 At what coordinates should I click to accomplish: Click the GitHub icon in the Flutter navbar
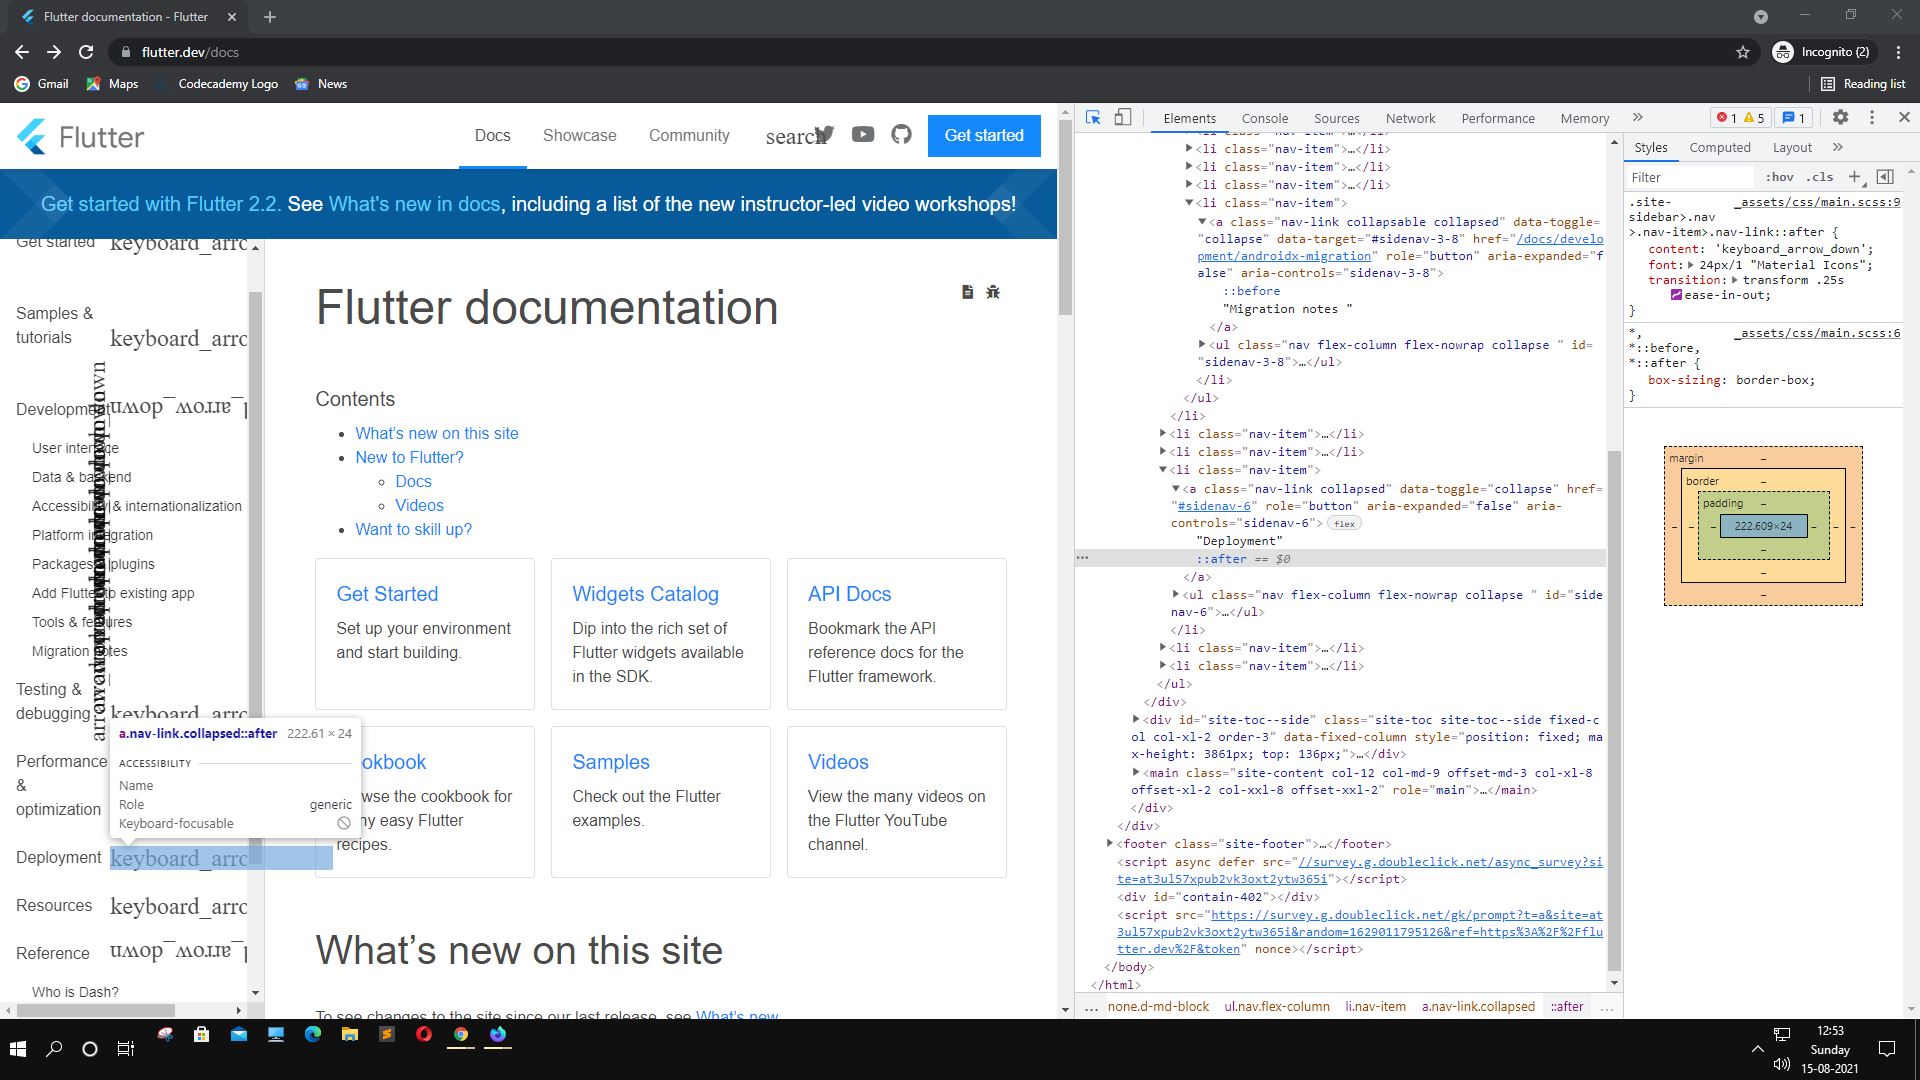[x=900, y=134]
